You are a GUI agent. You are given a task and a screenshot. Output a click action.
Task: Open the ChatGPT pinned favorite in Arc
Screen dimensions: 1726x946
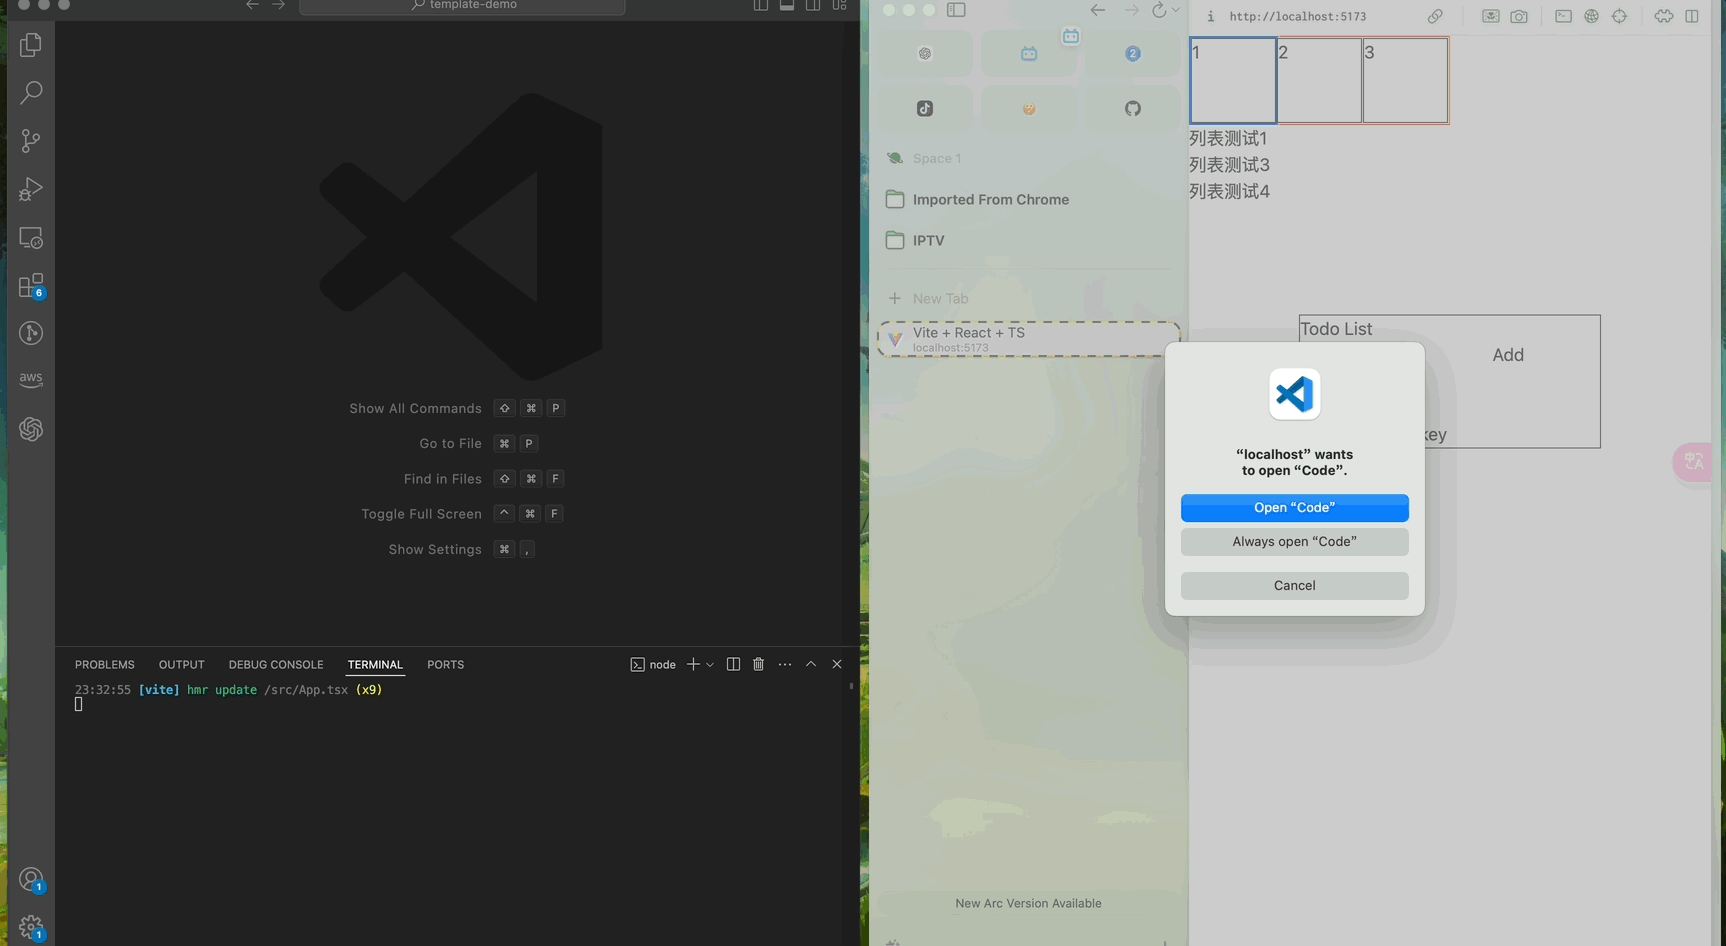point(925,54)
